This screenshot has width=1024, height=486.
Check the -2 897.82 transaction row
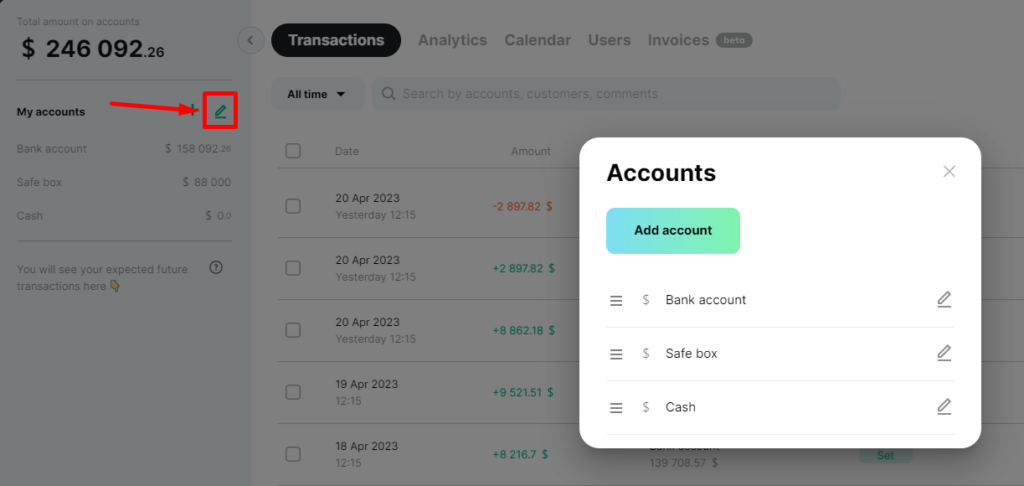click(293, 206)
